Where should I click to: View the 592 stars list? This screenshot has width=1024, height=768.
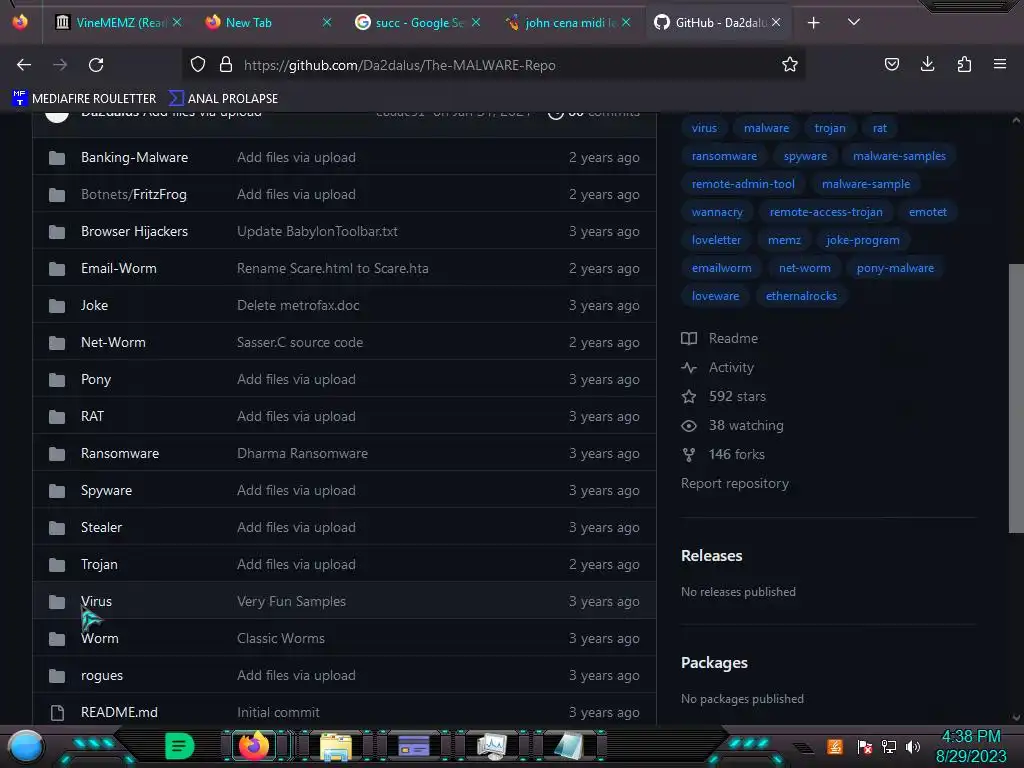click(x=724, y=396)
